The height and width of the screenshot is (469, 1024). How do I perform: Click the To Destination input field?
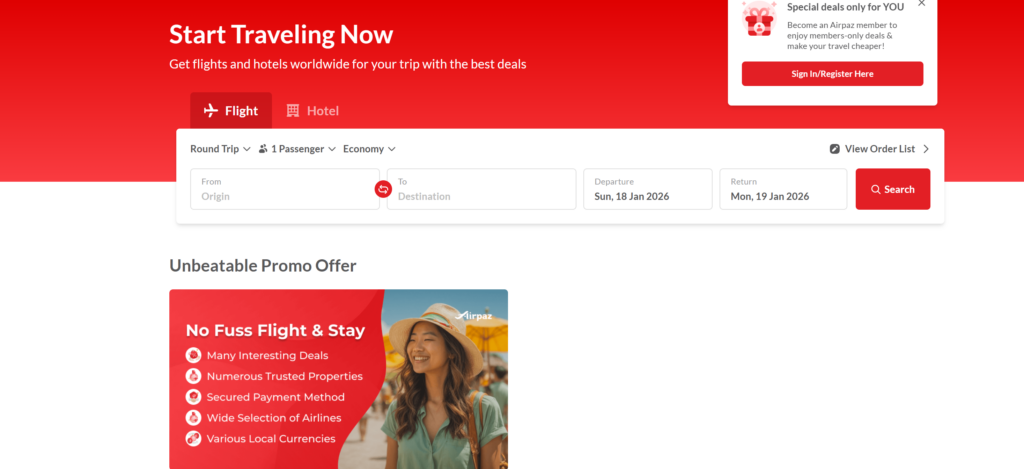[x=481, y=189]
